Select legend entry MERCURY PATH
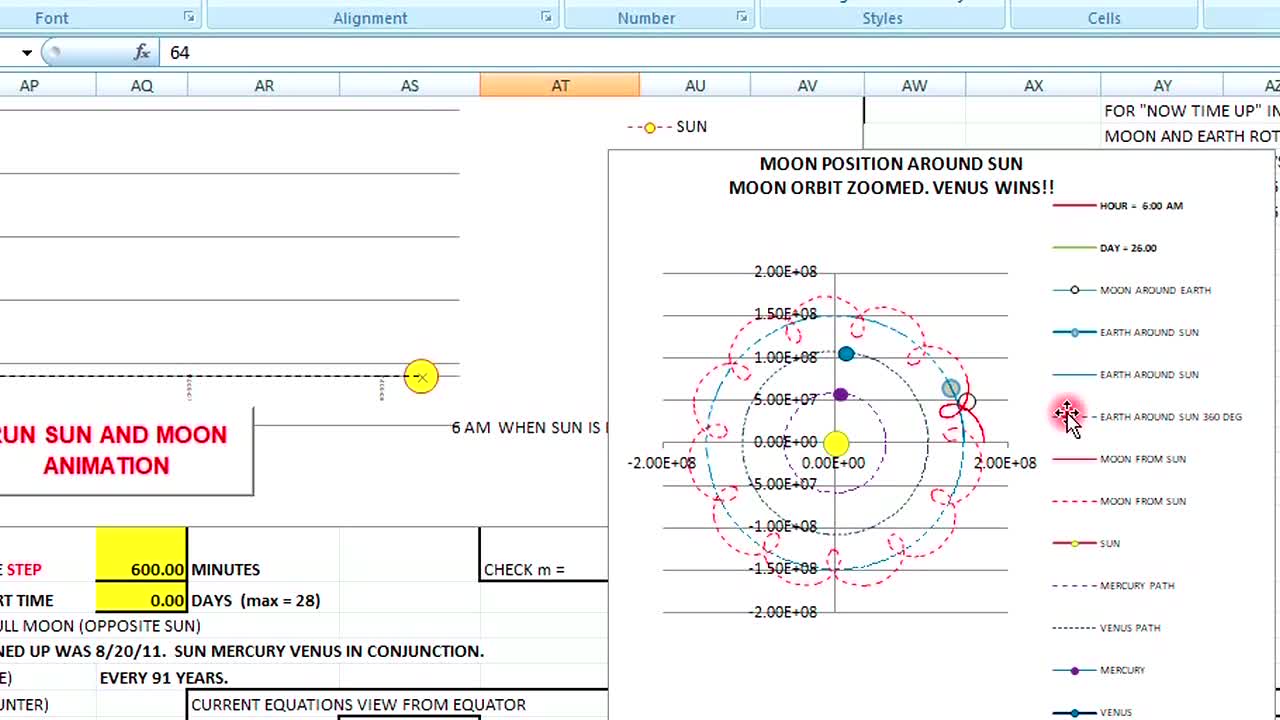Image resolution: width=1280 pixels, height=720 pixels. click(1114, 586)
